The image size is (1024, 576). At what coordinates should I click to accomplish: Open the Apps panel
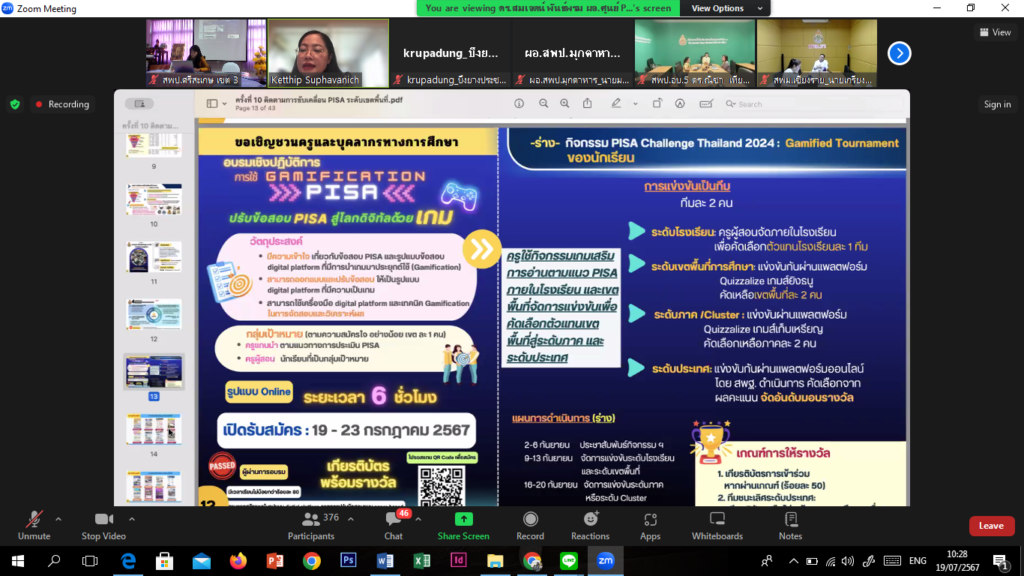tap(650, 524)
